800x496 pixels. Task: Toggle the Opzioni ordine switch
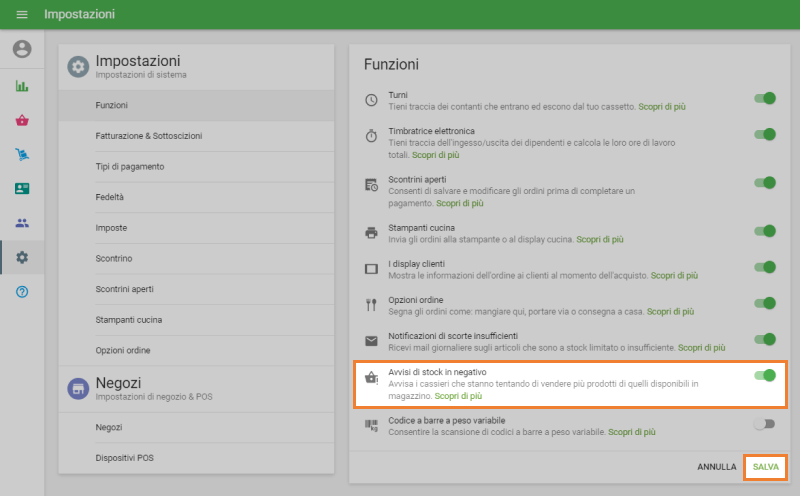point(765,303)
